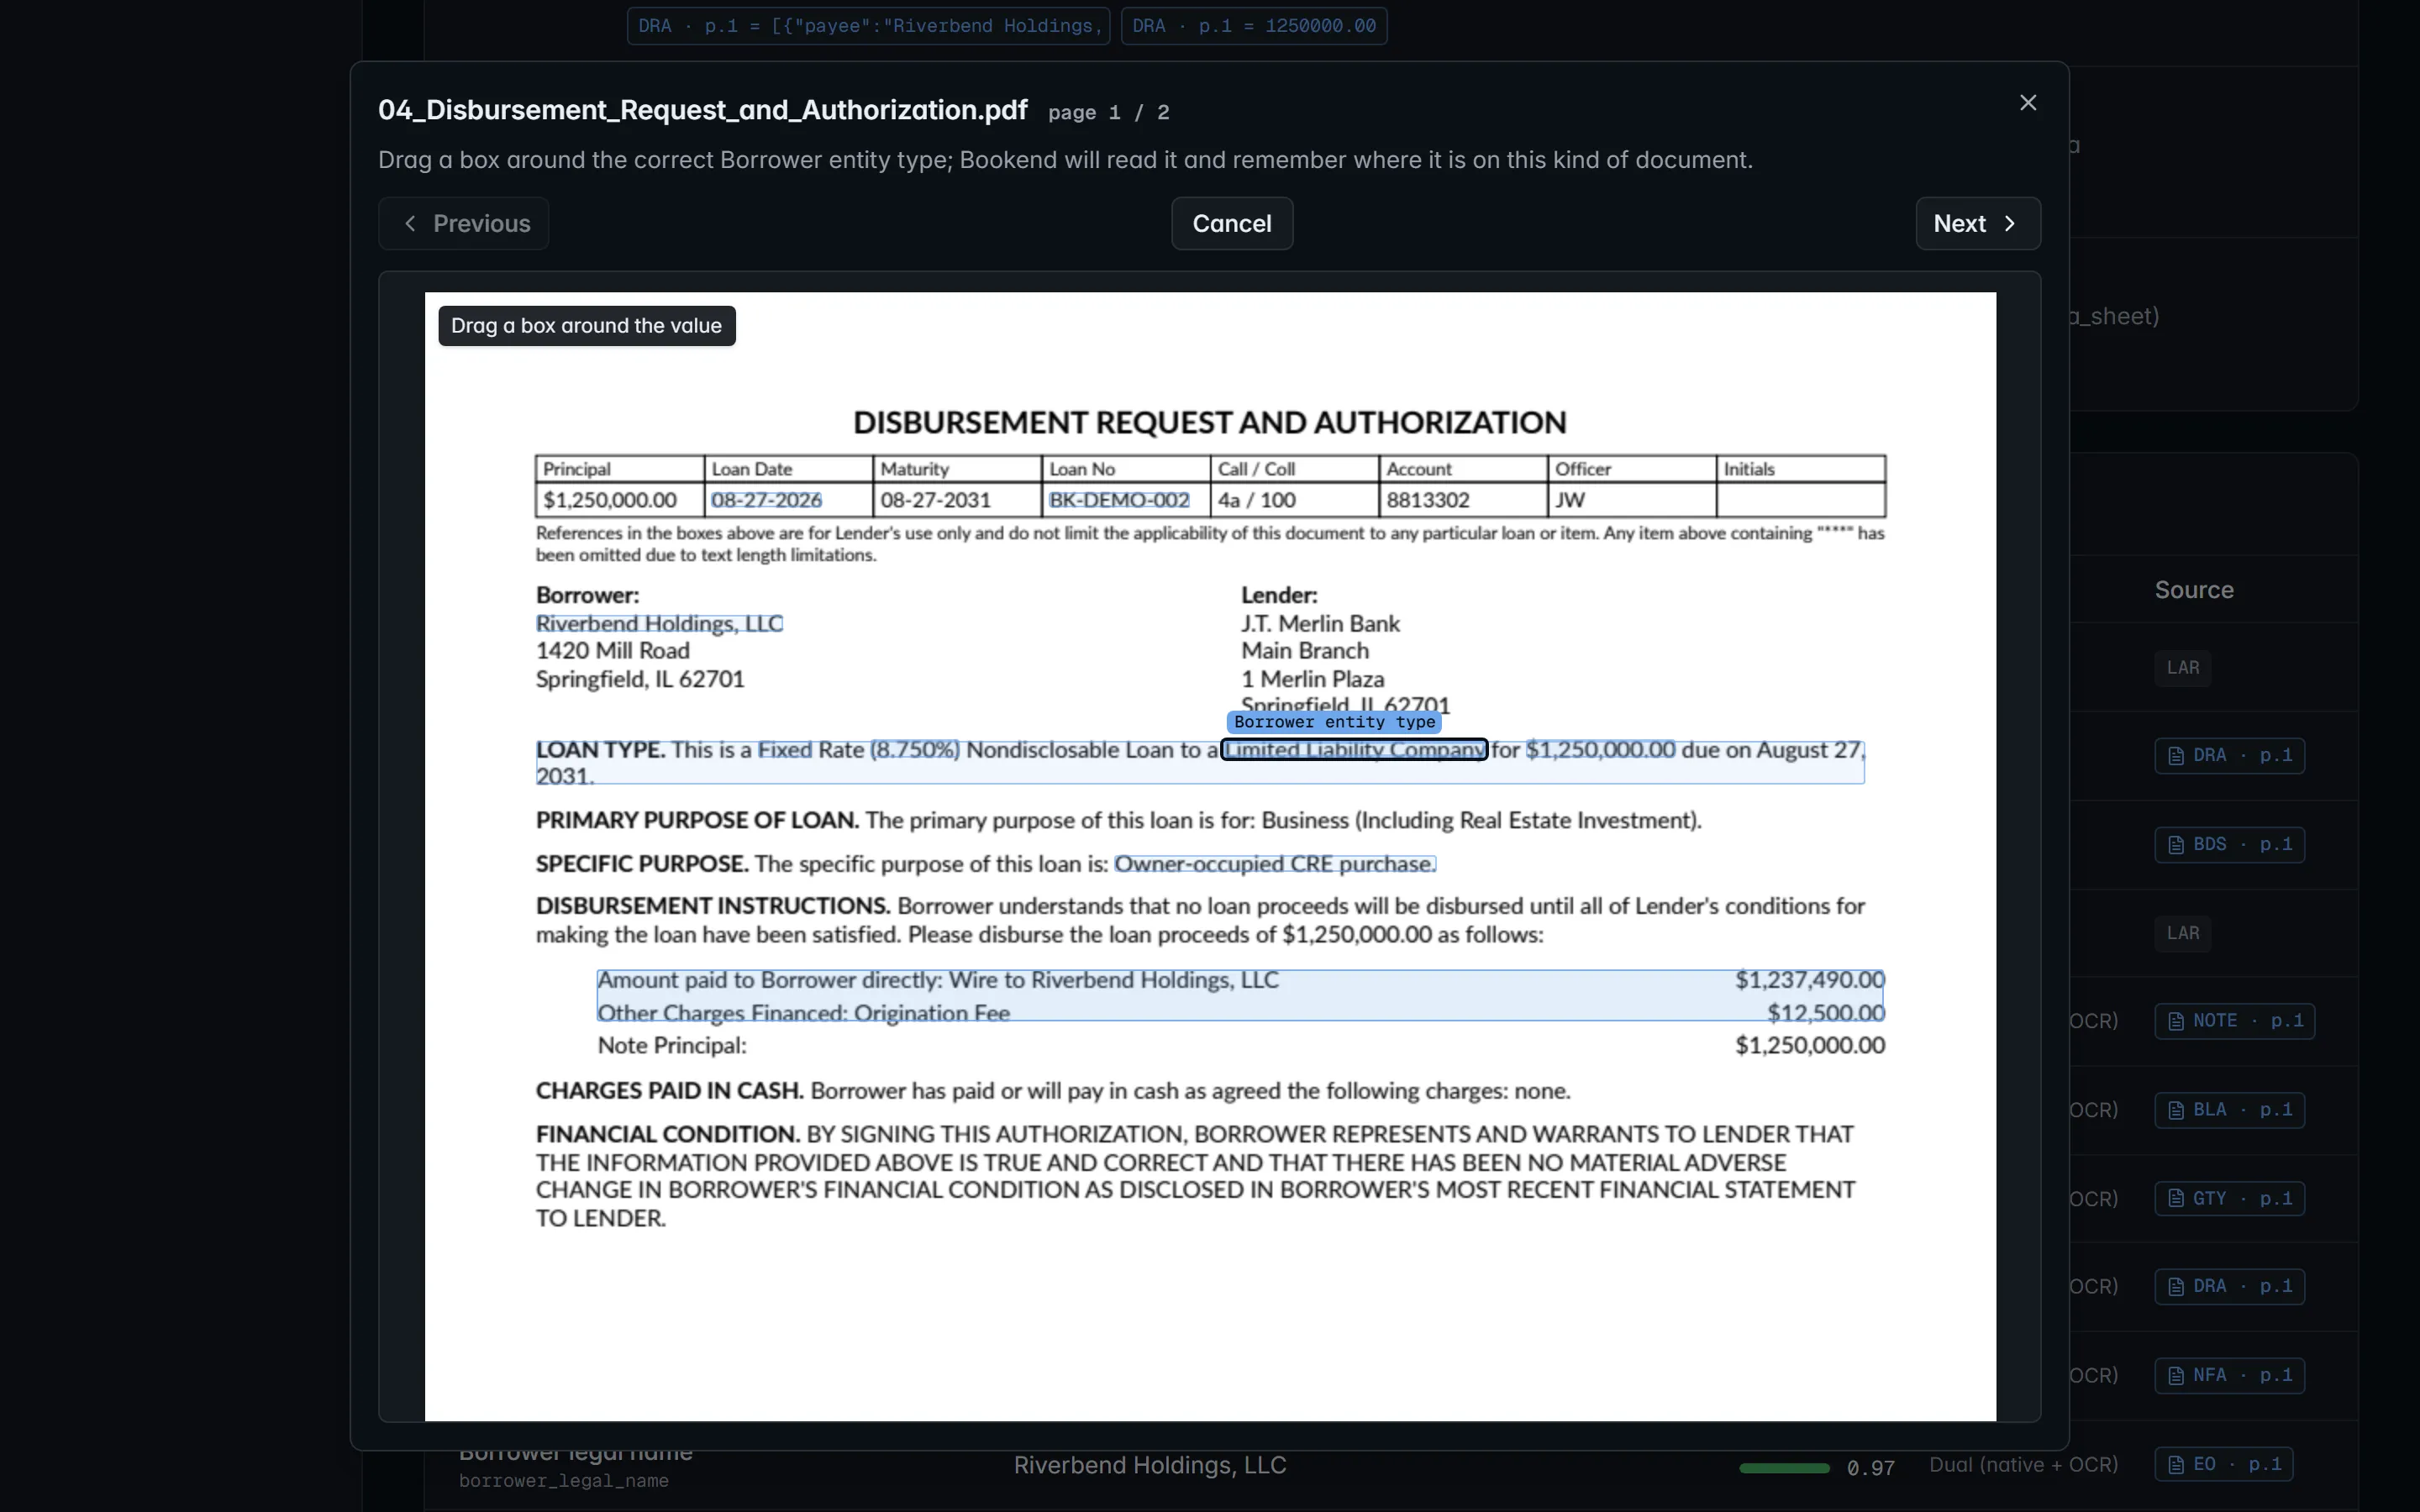2420x1512 pixels.
Task: Click the document title heading in the PDF
Action: pos(1209,423)
